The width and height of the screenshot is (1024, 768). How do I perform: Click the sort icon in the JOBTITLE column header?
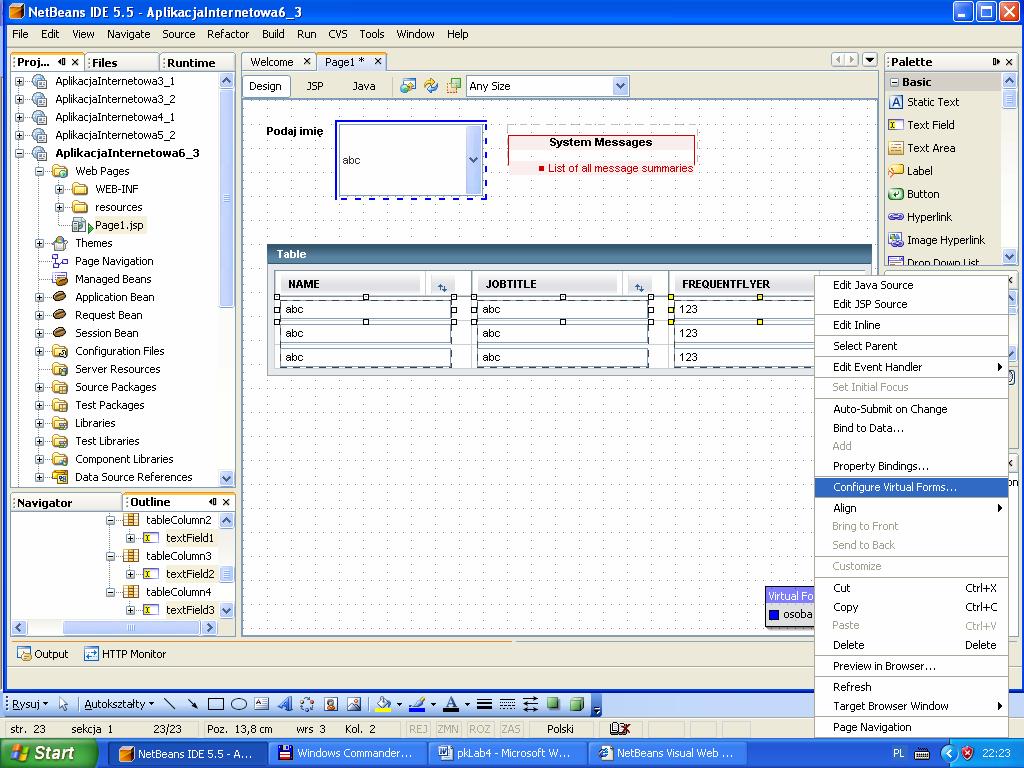click(x=639, y=287)
